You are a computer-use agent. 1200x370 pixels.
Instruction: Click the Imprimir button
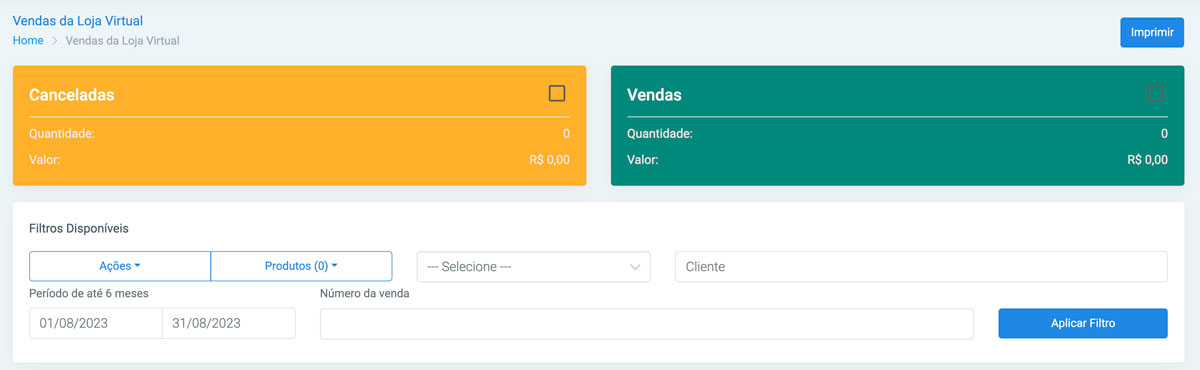click(1152, 32)
